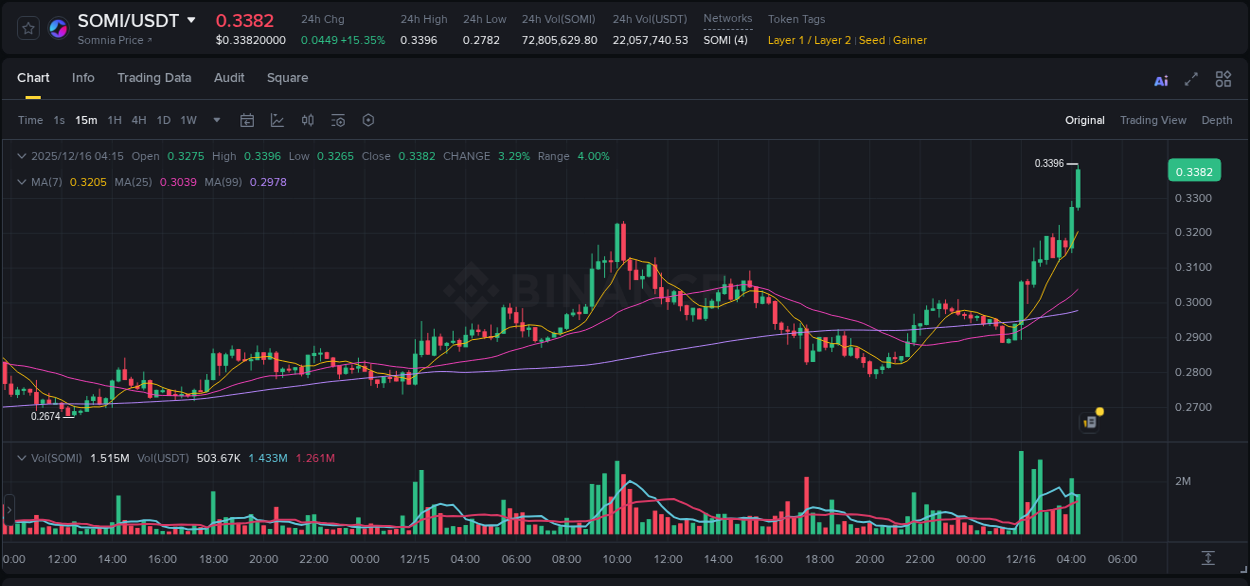
Task: Click the Seed token tag
Action: (x=871, y=40)
